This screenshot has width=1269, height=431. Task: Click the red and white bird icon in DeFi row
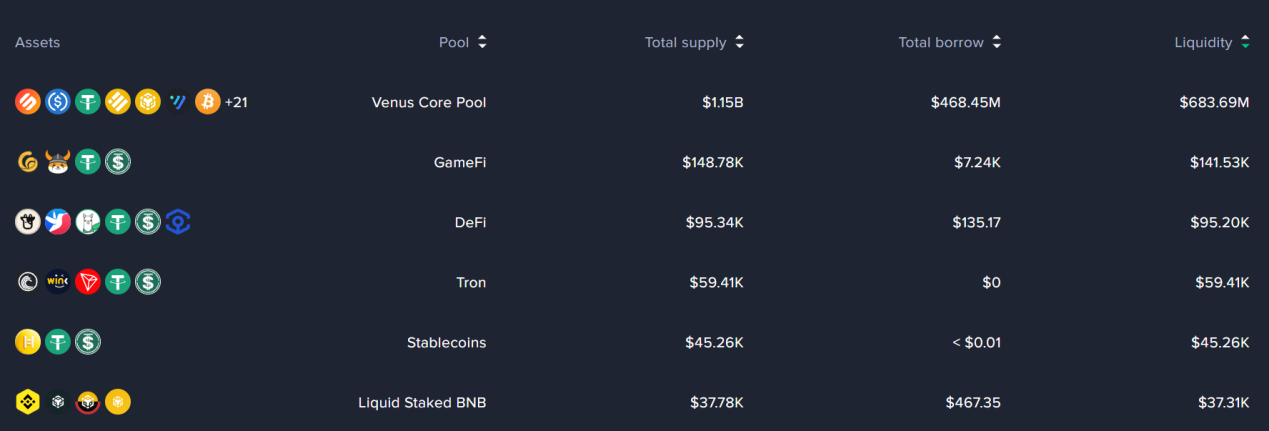[58, 222]
